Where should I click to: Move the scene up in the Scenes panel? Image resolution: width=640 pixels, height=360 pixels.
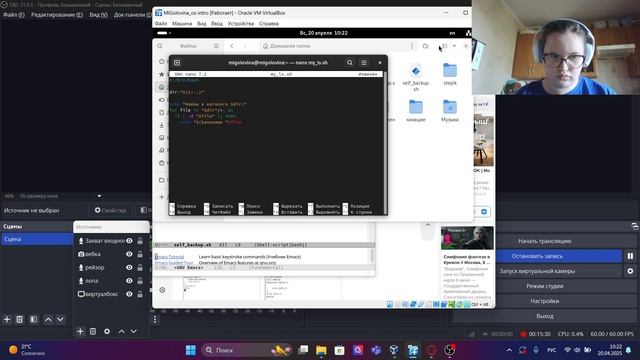click(48, 319)
